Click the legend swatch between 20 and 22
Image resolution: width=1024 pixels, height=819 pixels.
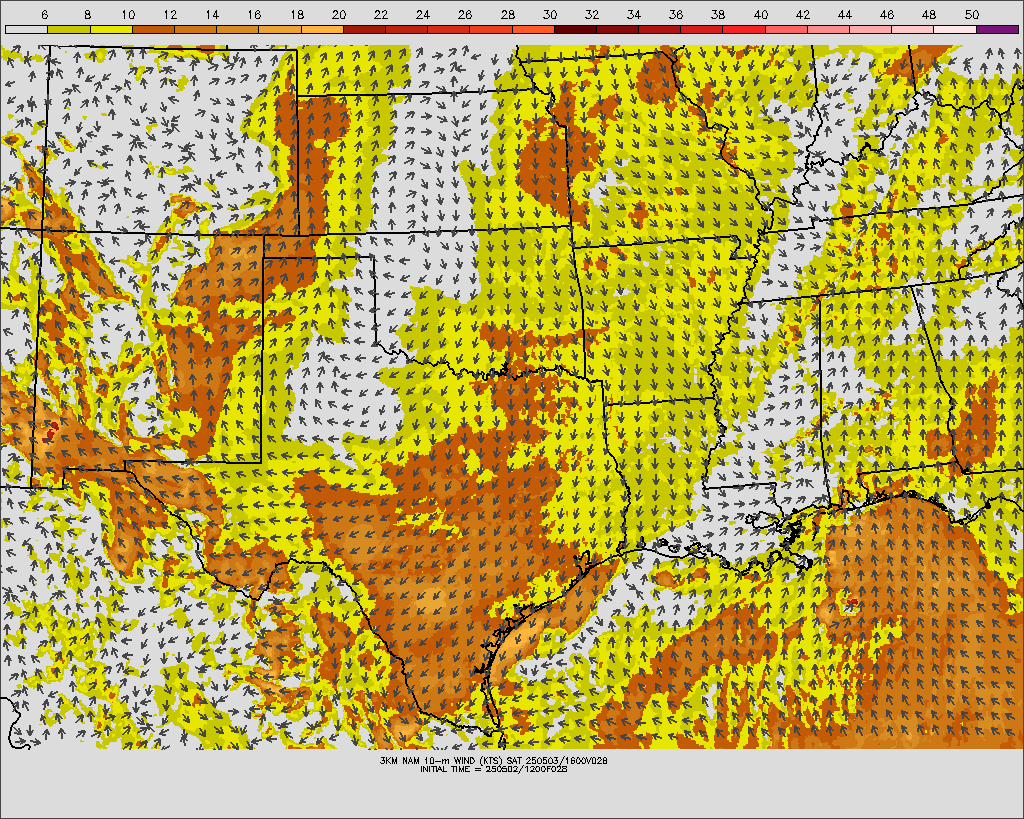click(x=364, y=29)
